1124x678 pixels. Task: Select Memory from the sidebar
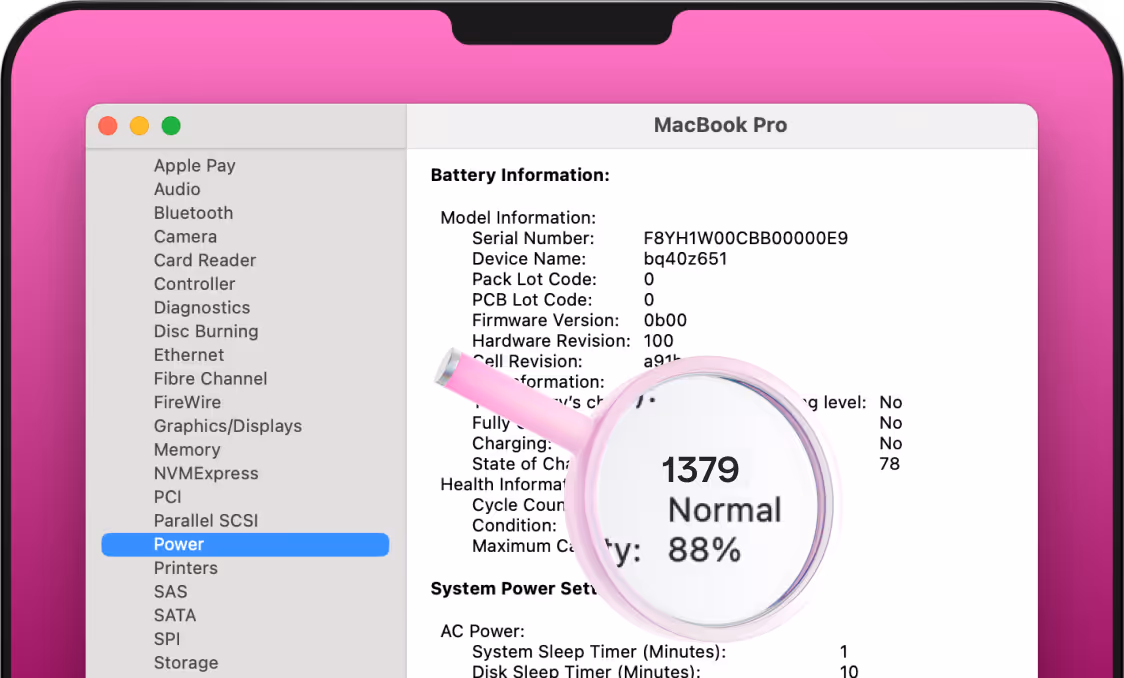(x=187, y=449)
